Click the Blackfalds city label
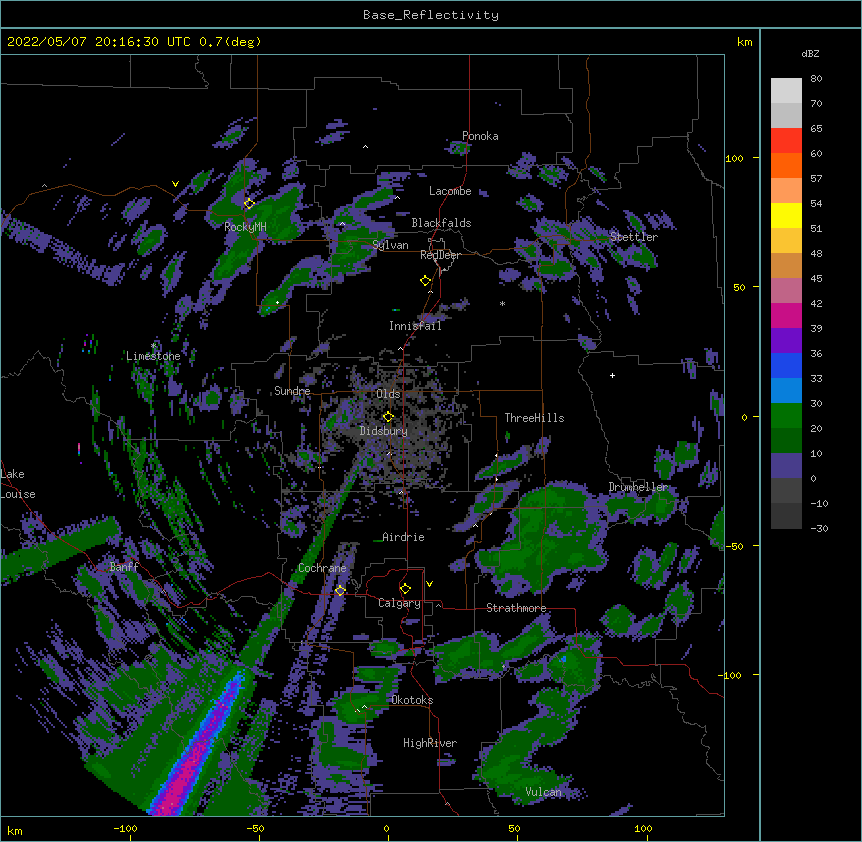The width and height of the screenshot is (862, 842). pos(441,223)
